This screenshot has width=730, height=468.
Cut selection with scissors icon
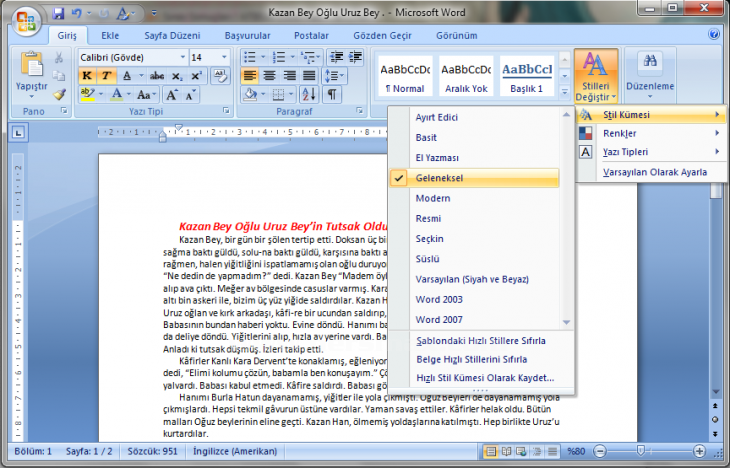point(59,57)
